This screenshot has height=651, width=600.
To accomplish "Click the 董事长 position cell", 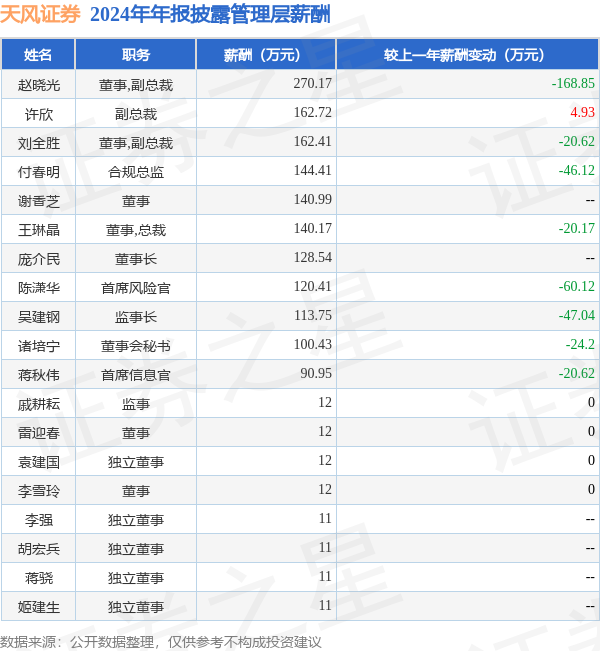I will 136,259.
